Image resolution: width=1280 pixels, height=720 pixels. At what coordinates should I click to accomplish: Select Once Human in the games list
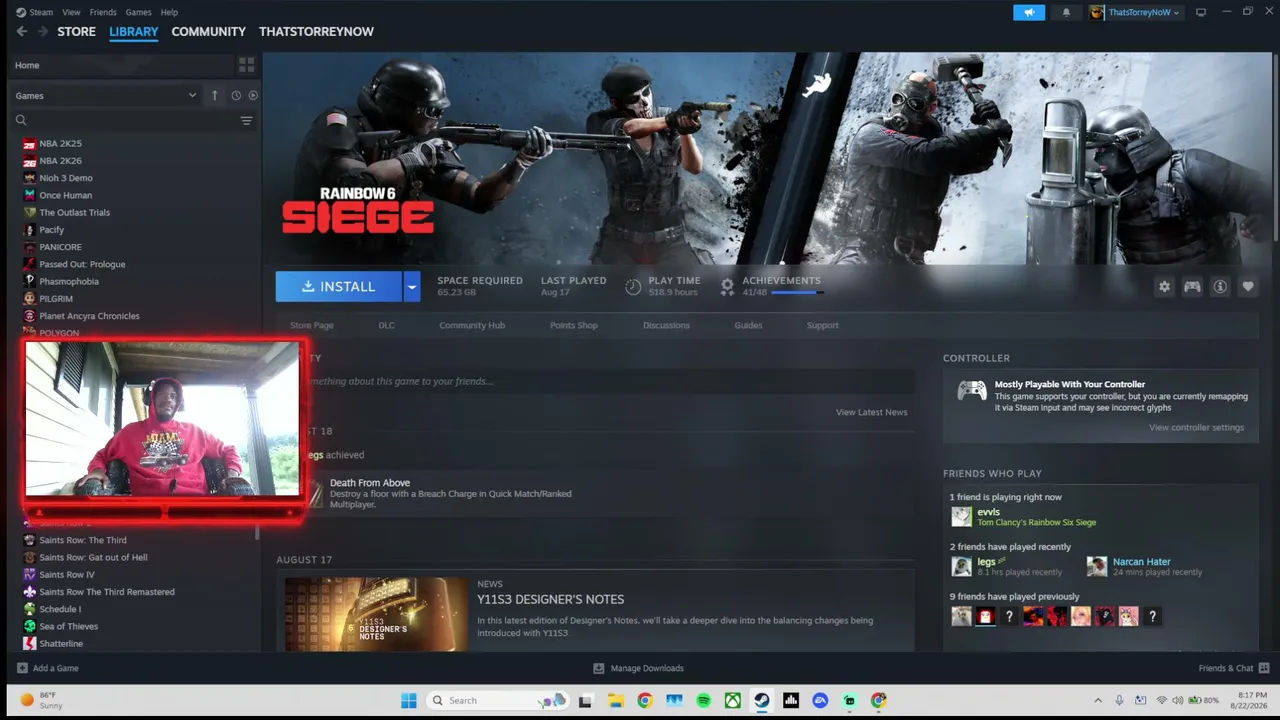66,196
